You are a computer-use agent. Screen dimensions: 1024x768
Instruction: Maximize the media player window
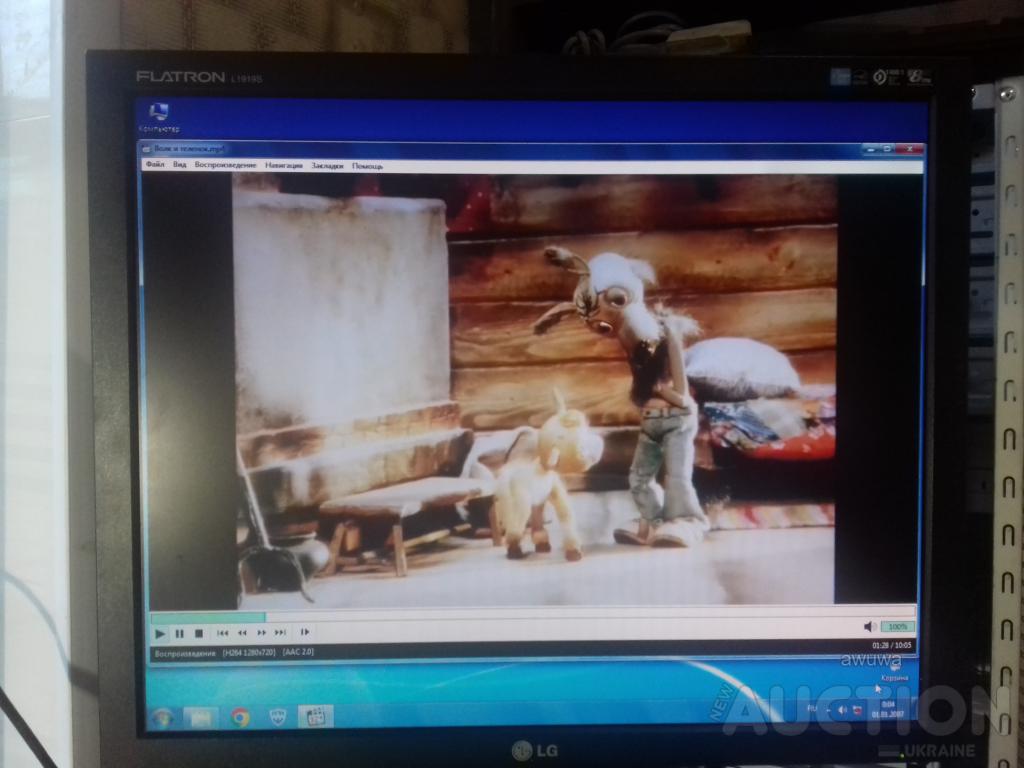point(887,150)
